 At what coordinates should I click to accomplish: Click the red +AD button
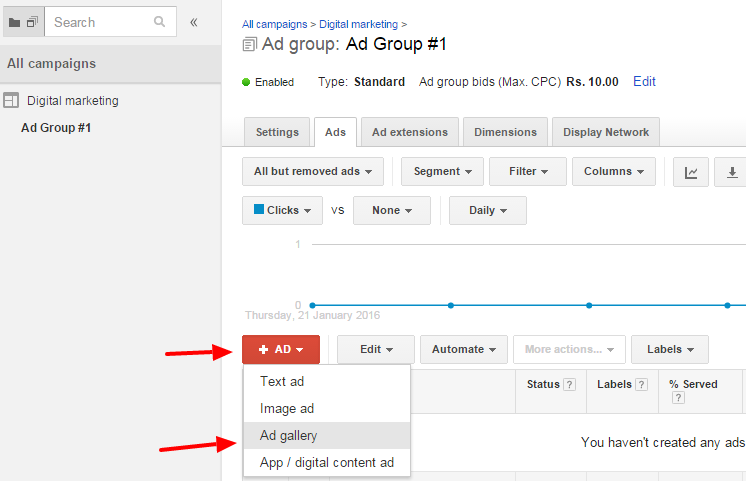click(281, 349)
